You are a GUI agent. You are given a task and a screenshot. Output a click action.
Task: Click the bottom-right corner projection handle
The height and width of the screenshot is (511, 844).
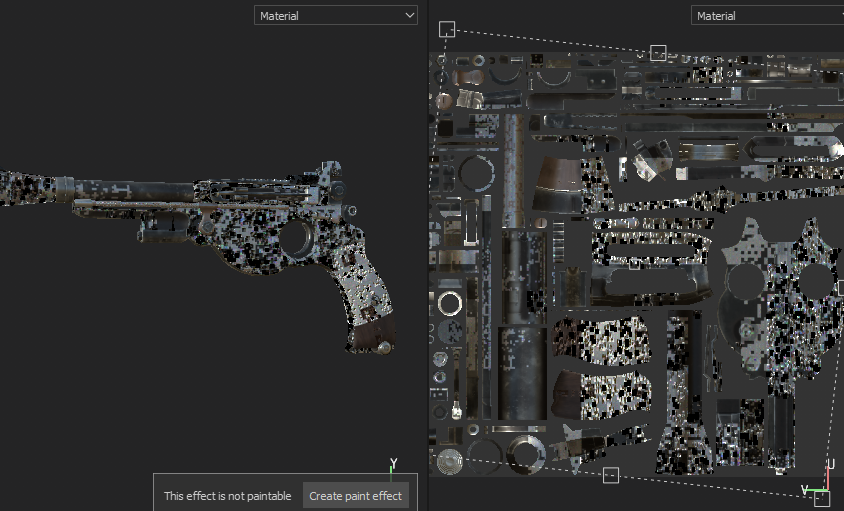(x=822, y=499)
